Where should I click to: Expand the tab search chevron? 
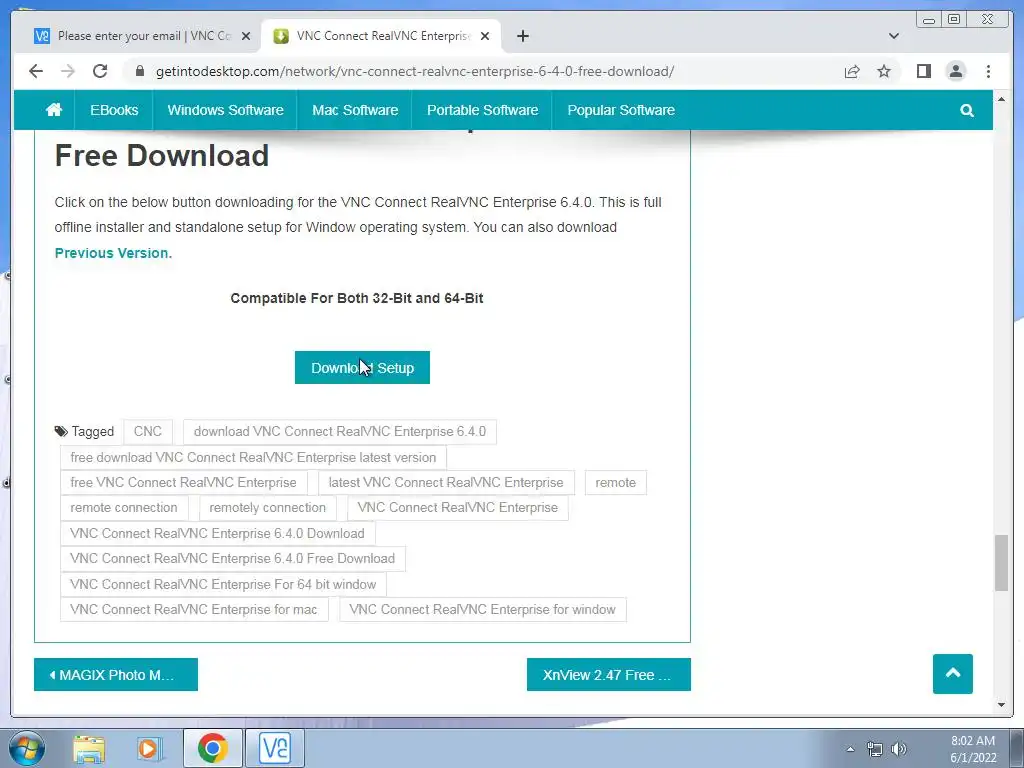893,36
